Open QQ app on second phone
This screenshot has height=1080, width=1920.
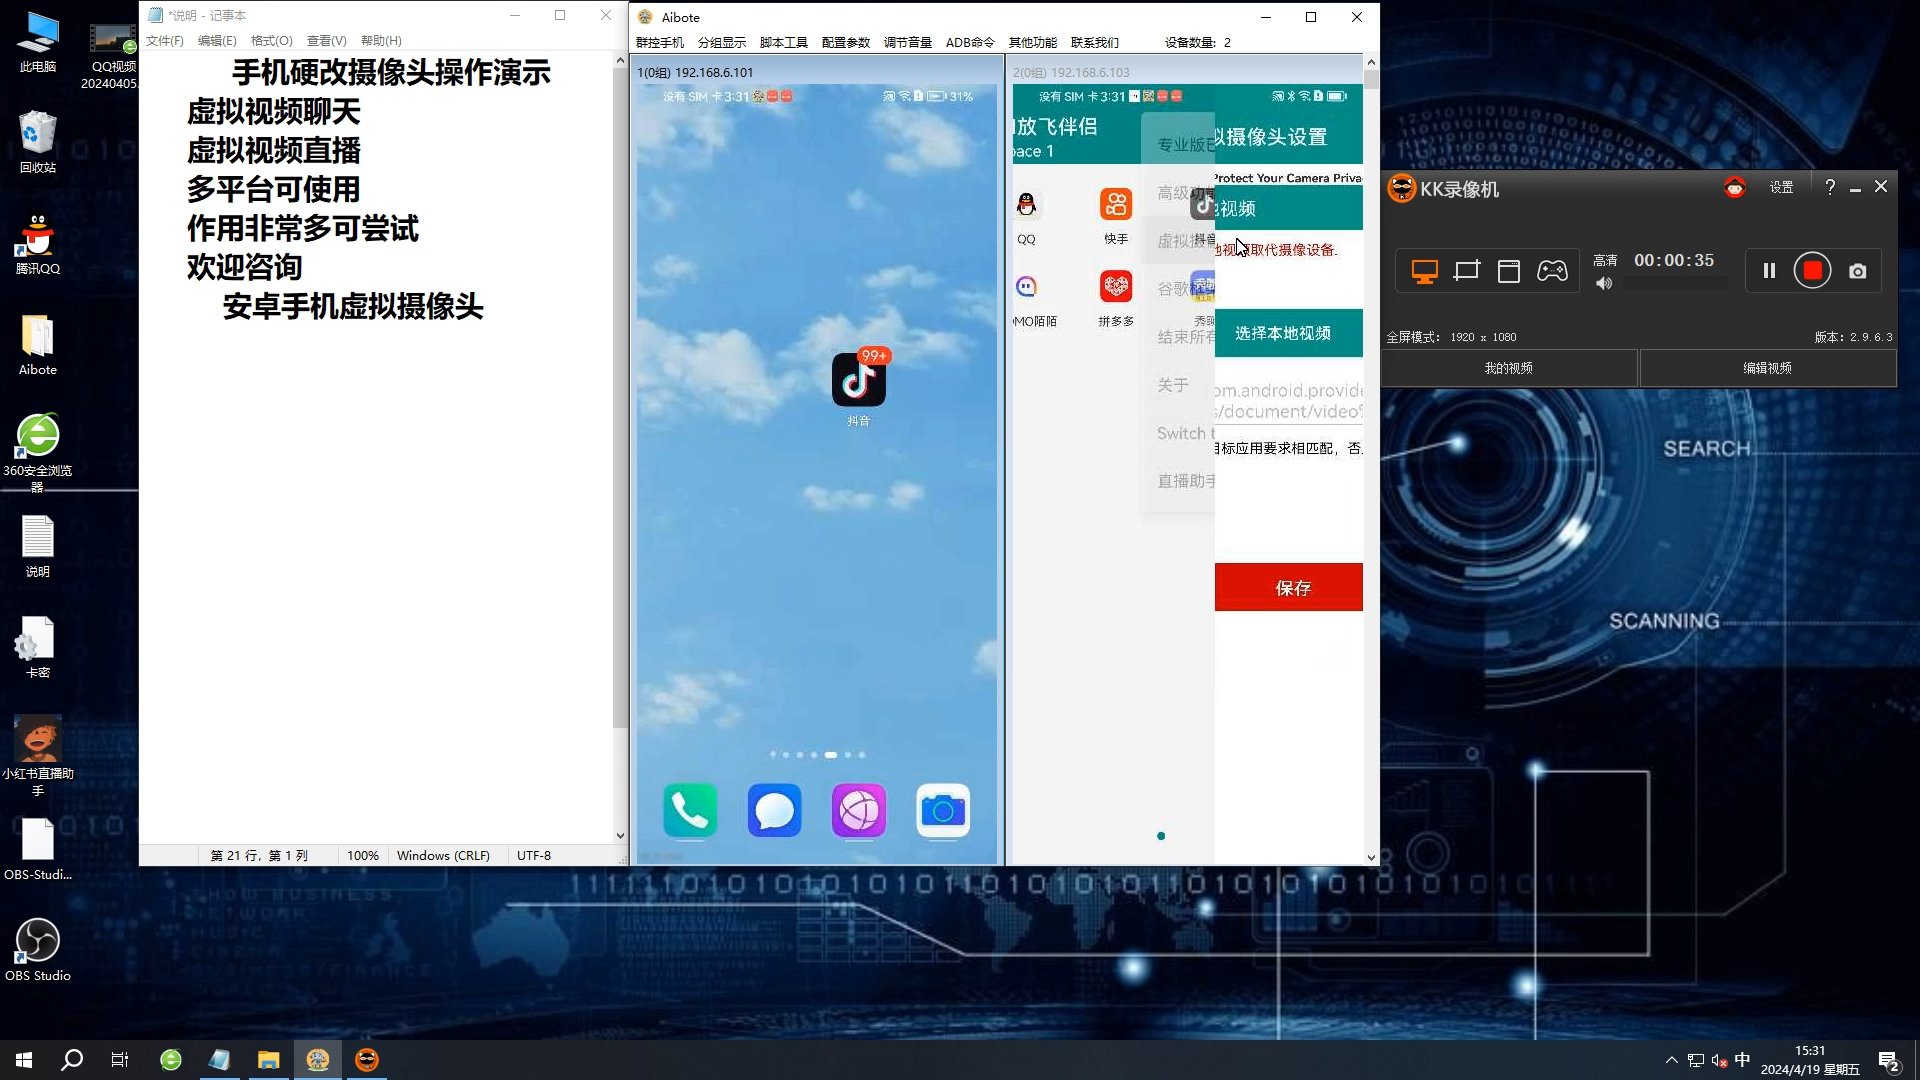(1026, 205)
